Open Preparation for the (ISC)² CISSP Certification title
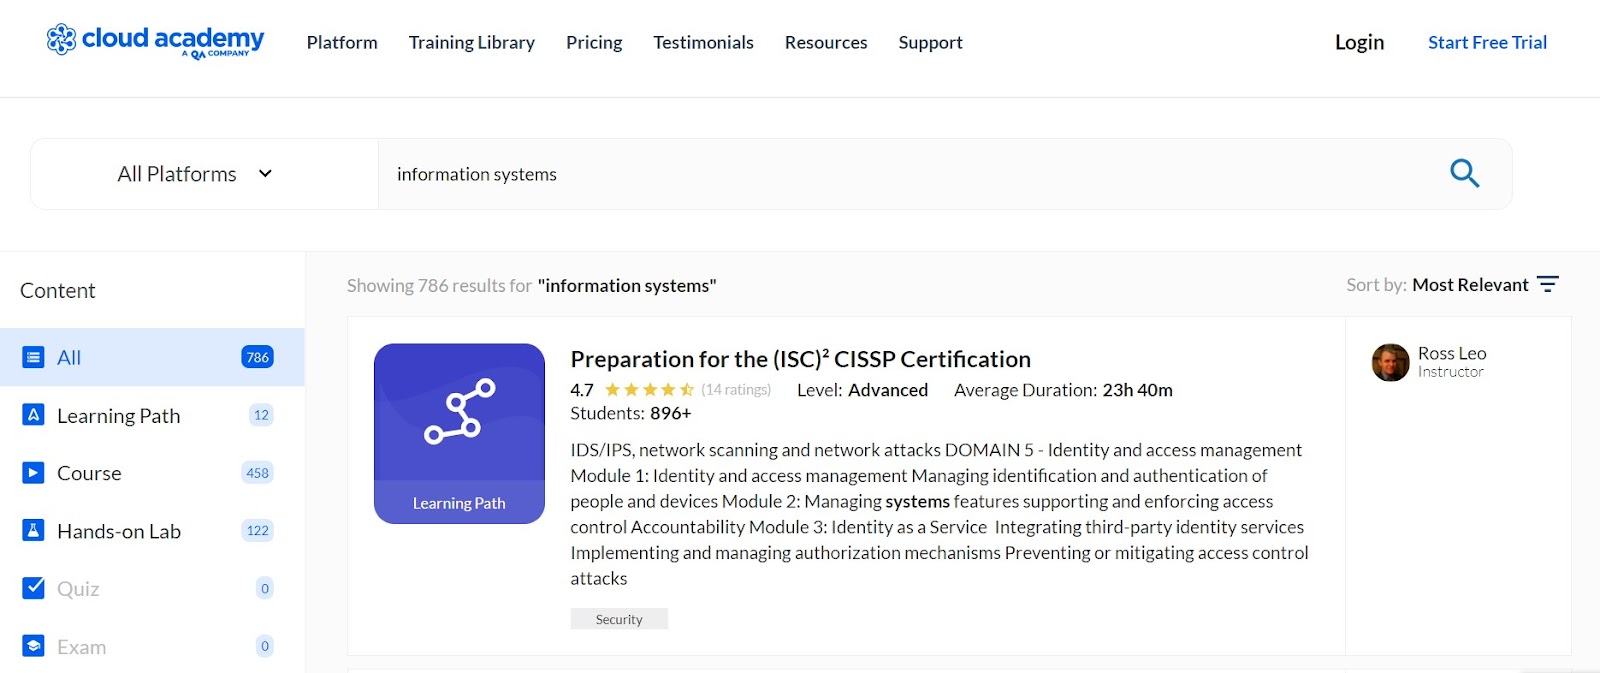This screenshot has height=673, width=1600. 800,358
